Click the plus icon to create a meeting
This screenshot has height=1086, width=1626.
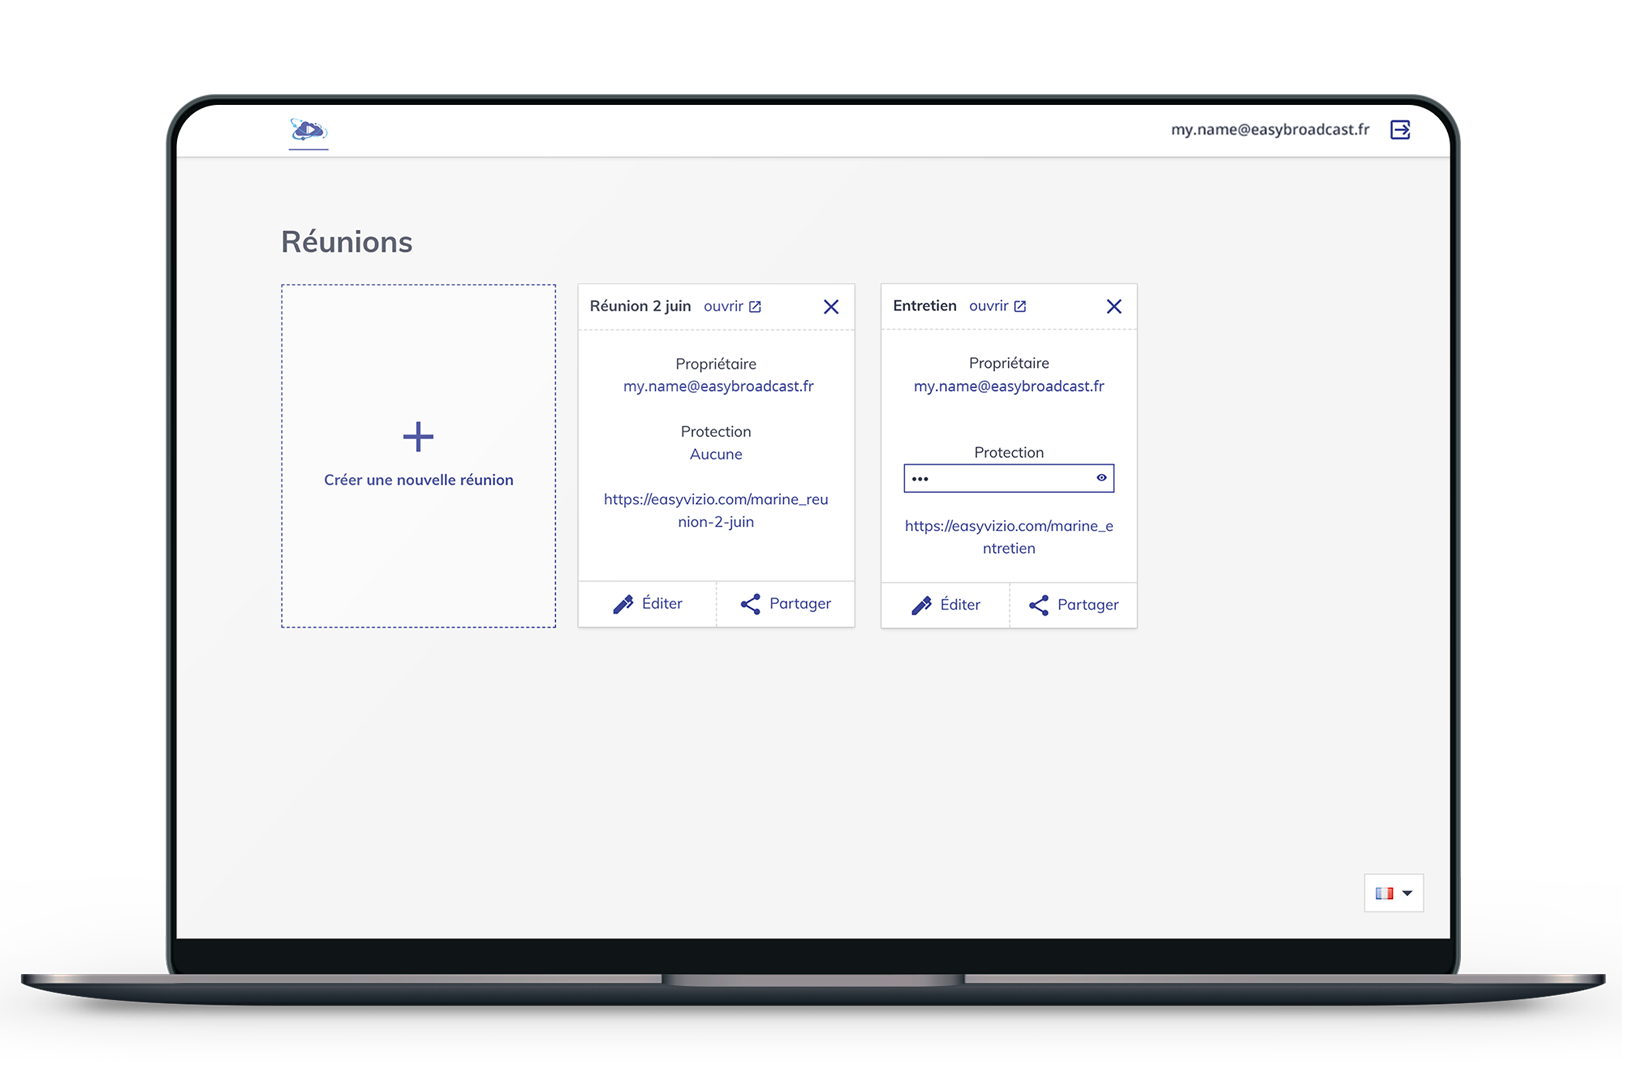[x=418, y=436]
